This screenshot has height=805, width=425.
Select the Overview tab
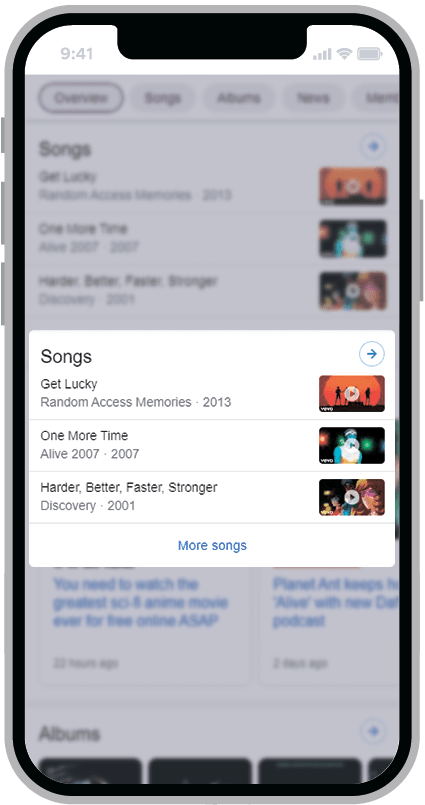coord(81,98)
